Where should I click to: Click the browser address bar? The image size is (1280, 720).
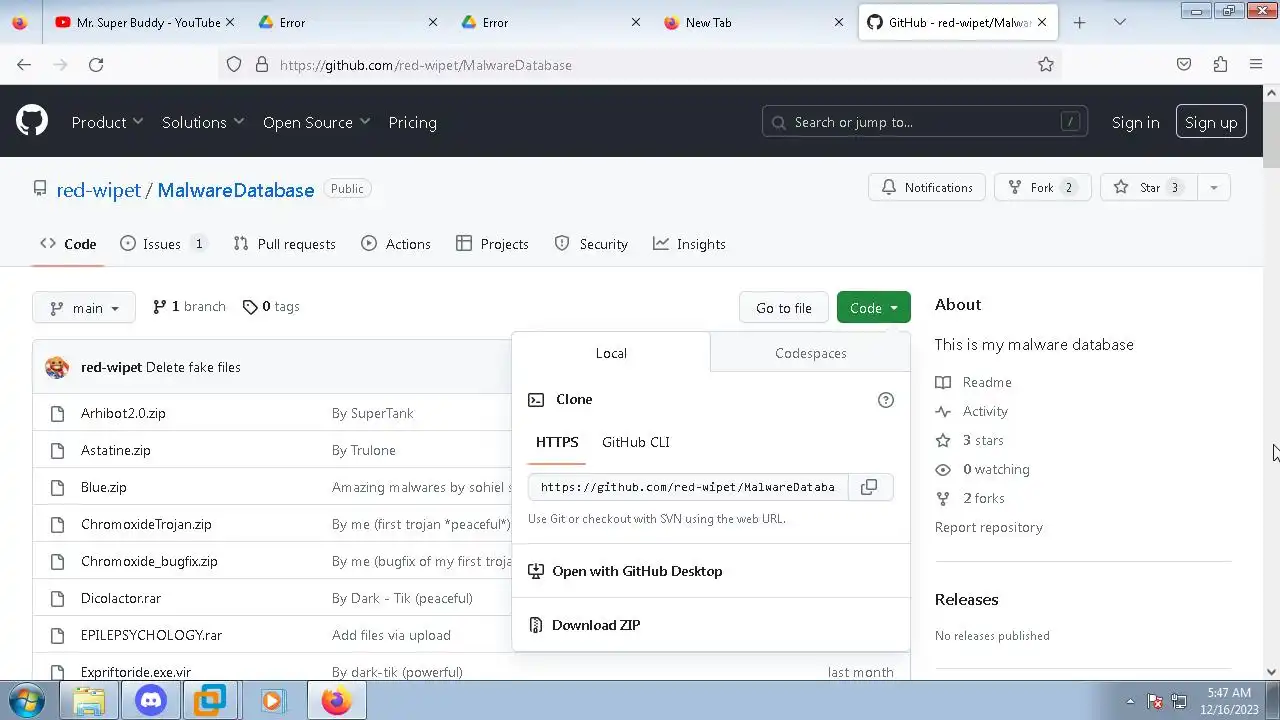click(640, 65)
